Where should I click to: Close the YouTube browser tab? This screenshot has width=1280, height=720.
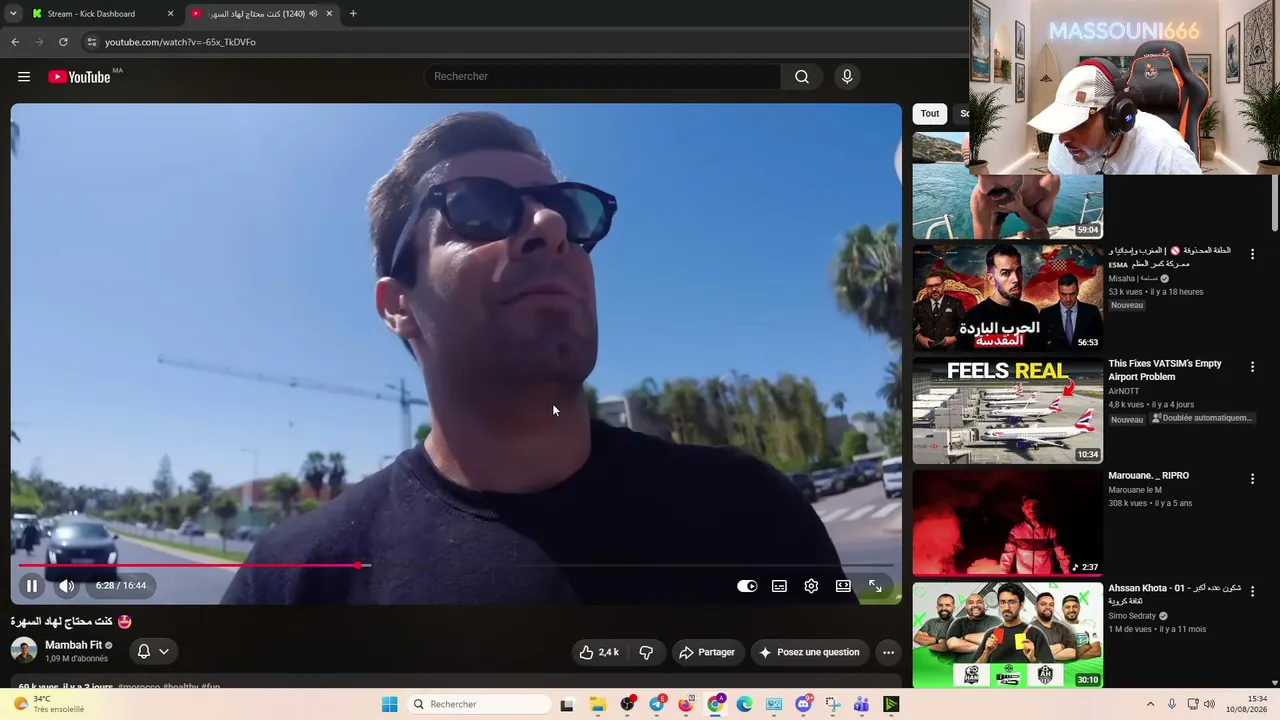(329, 14)
